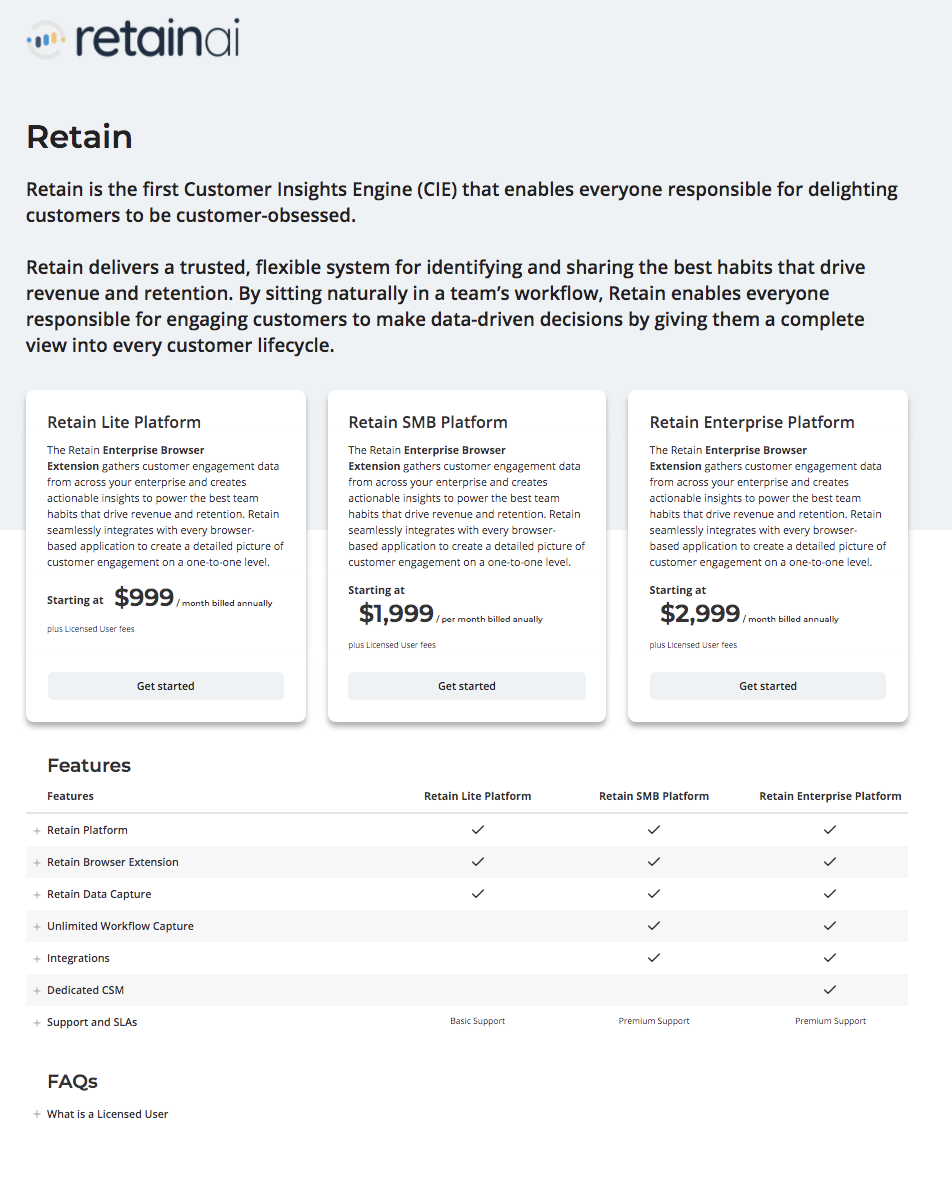Click the retain.ai logo
Screen dimensions: 952x1184
(x=133, y=41)
